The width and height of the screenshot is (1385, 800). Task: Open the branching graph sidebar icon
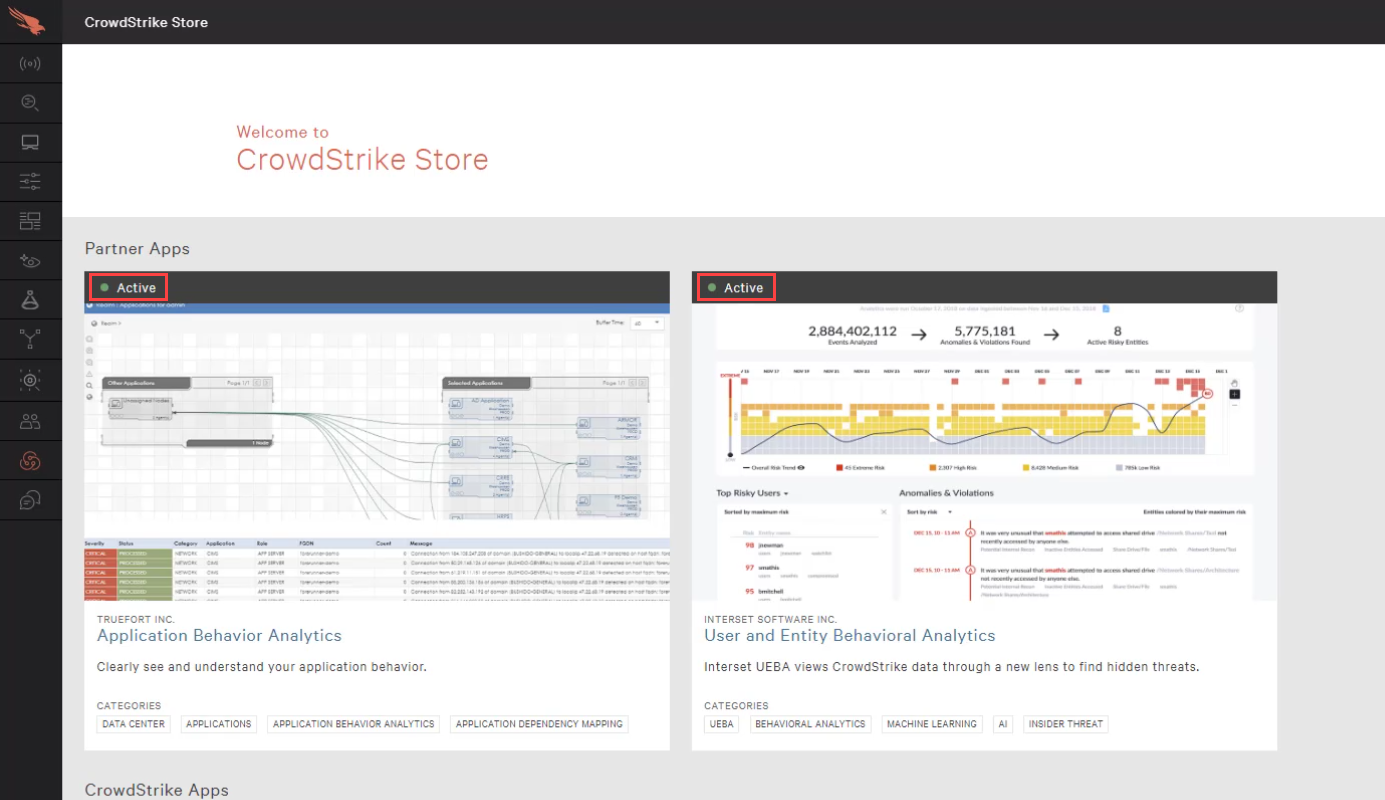(30, 340)
